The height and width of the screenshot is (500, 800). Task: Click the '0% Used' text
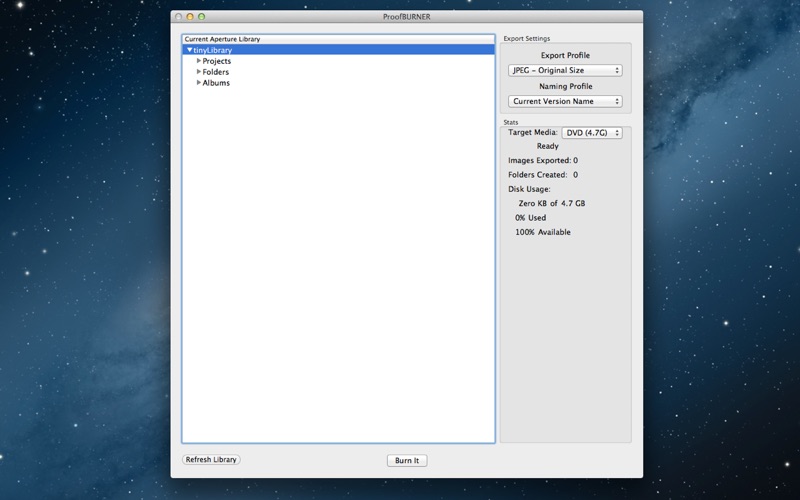pos(530,217)
